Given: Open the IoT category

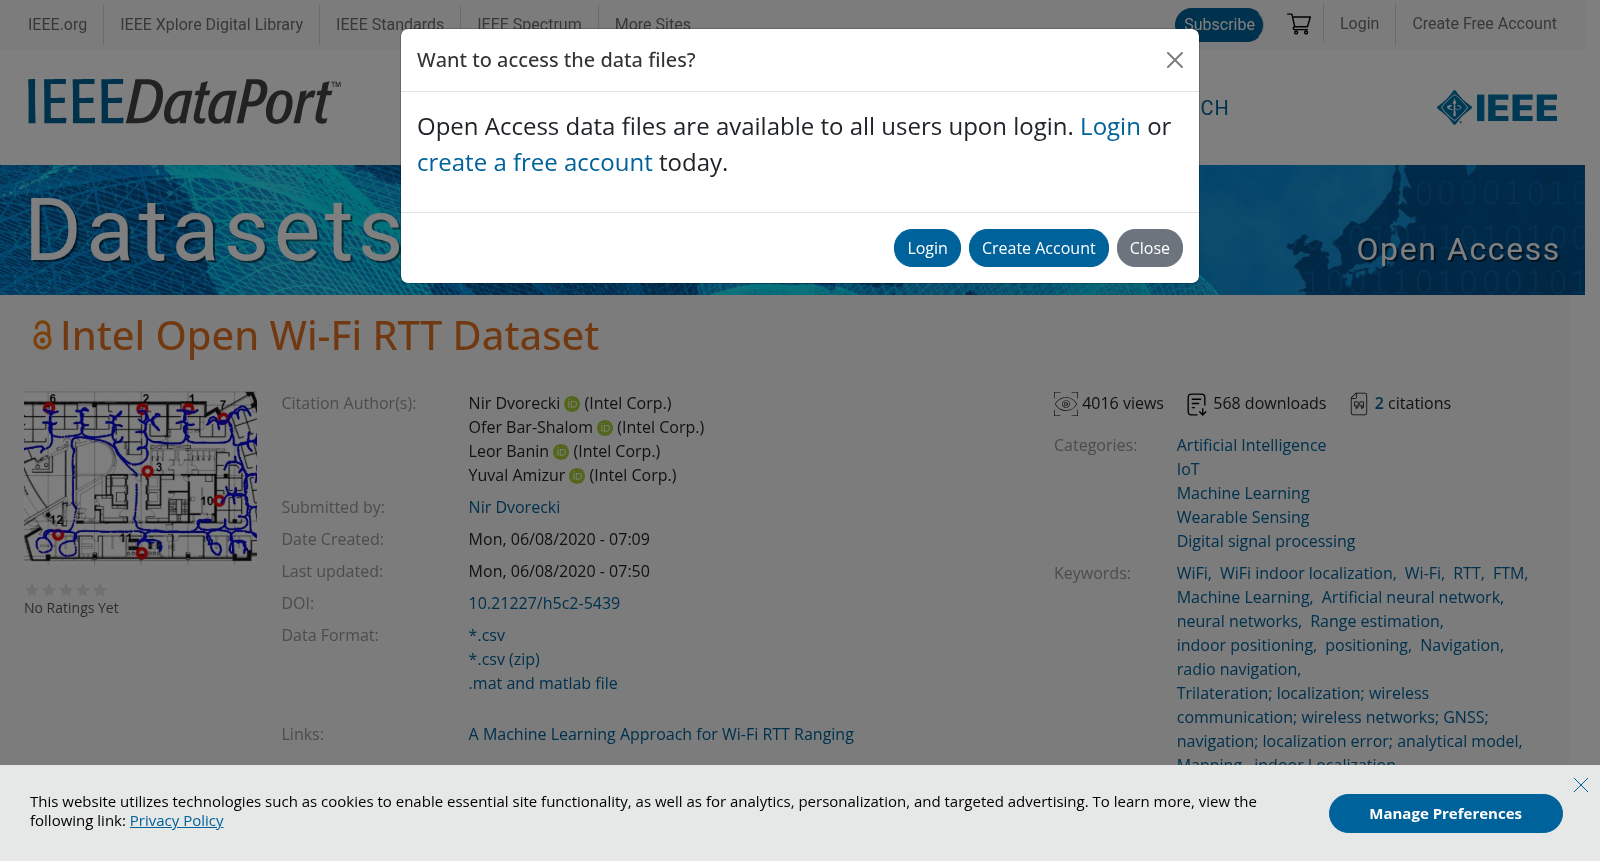Looking at the screenshot, I should click(1188, 470).
